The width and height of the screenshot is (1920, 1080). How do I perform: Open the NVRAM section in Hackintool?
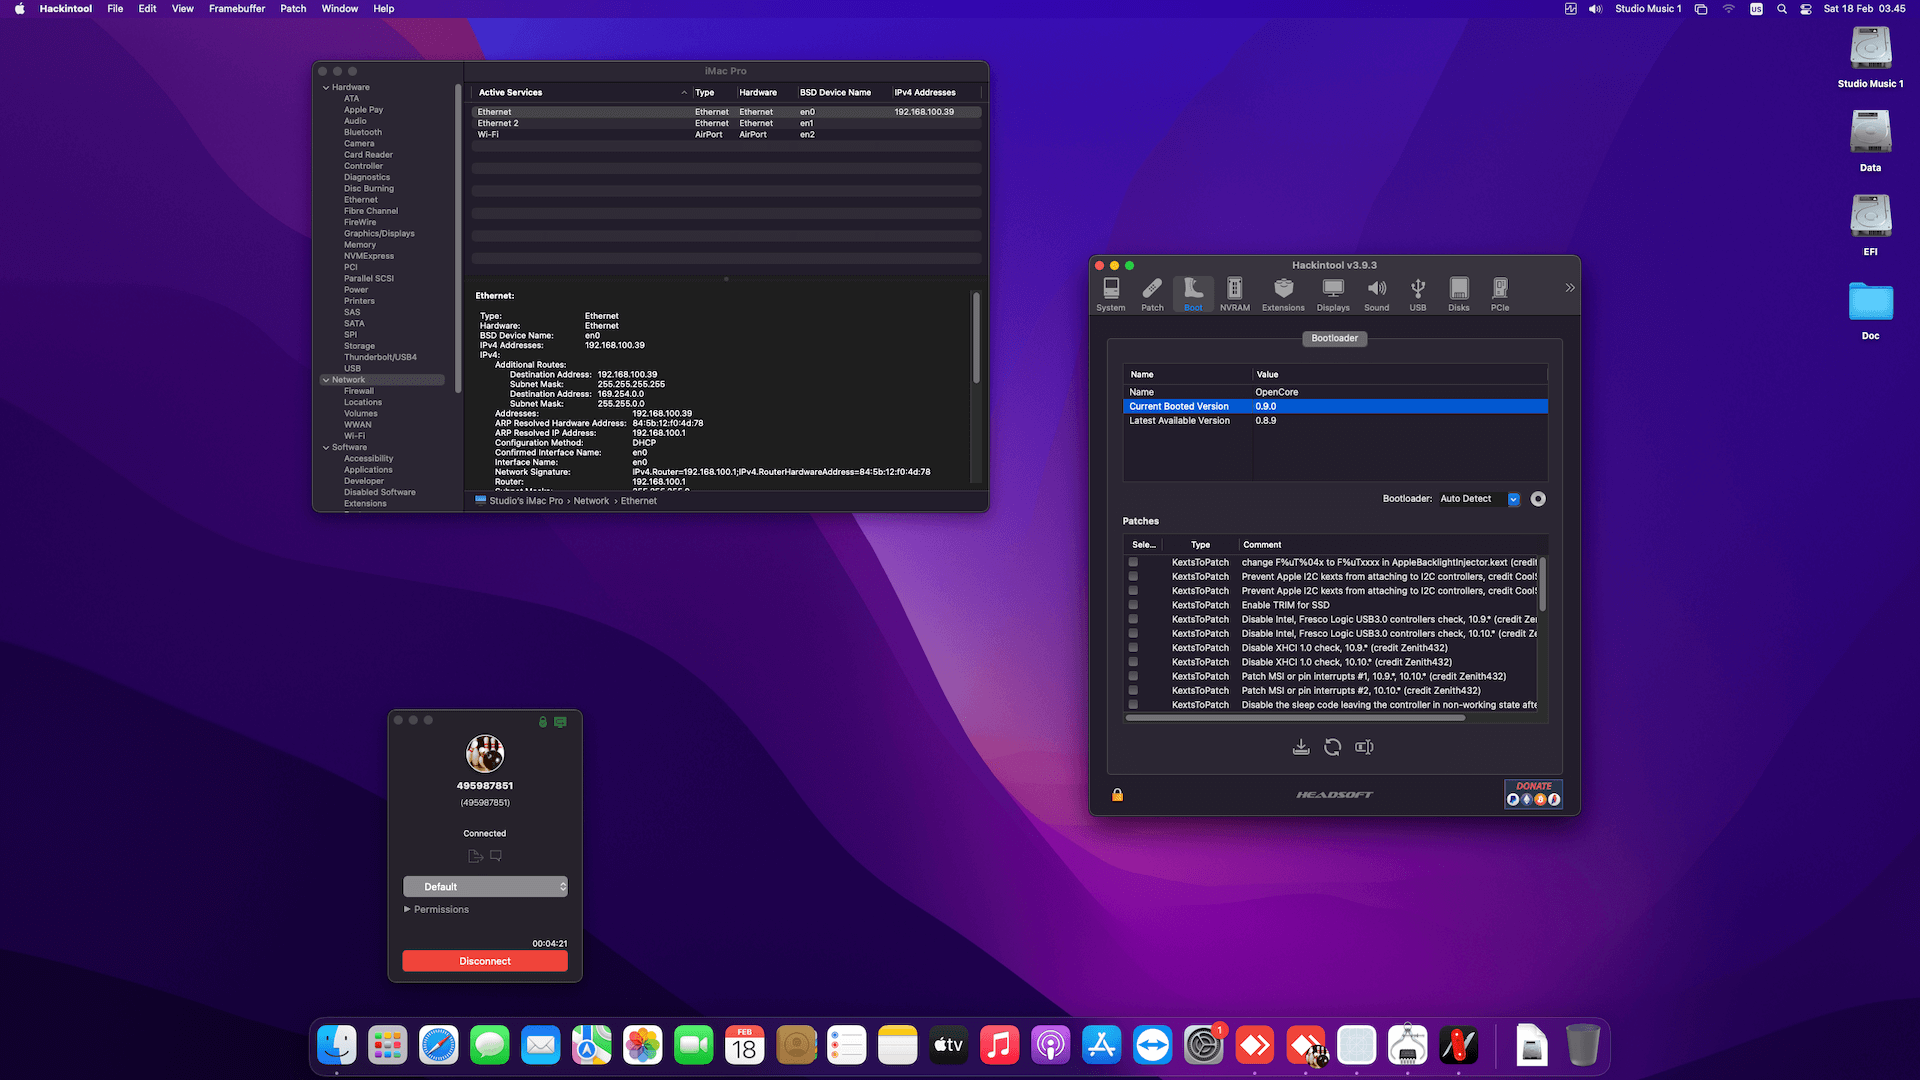click(x=1235, y=295)
